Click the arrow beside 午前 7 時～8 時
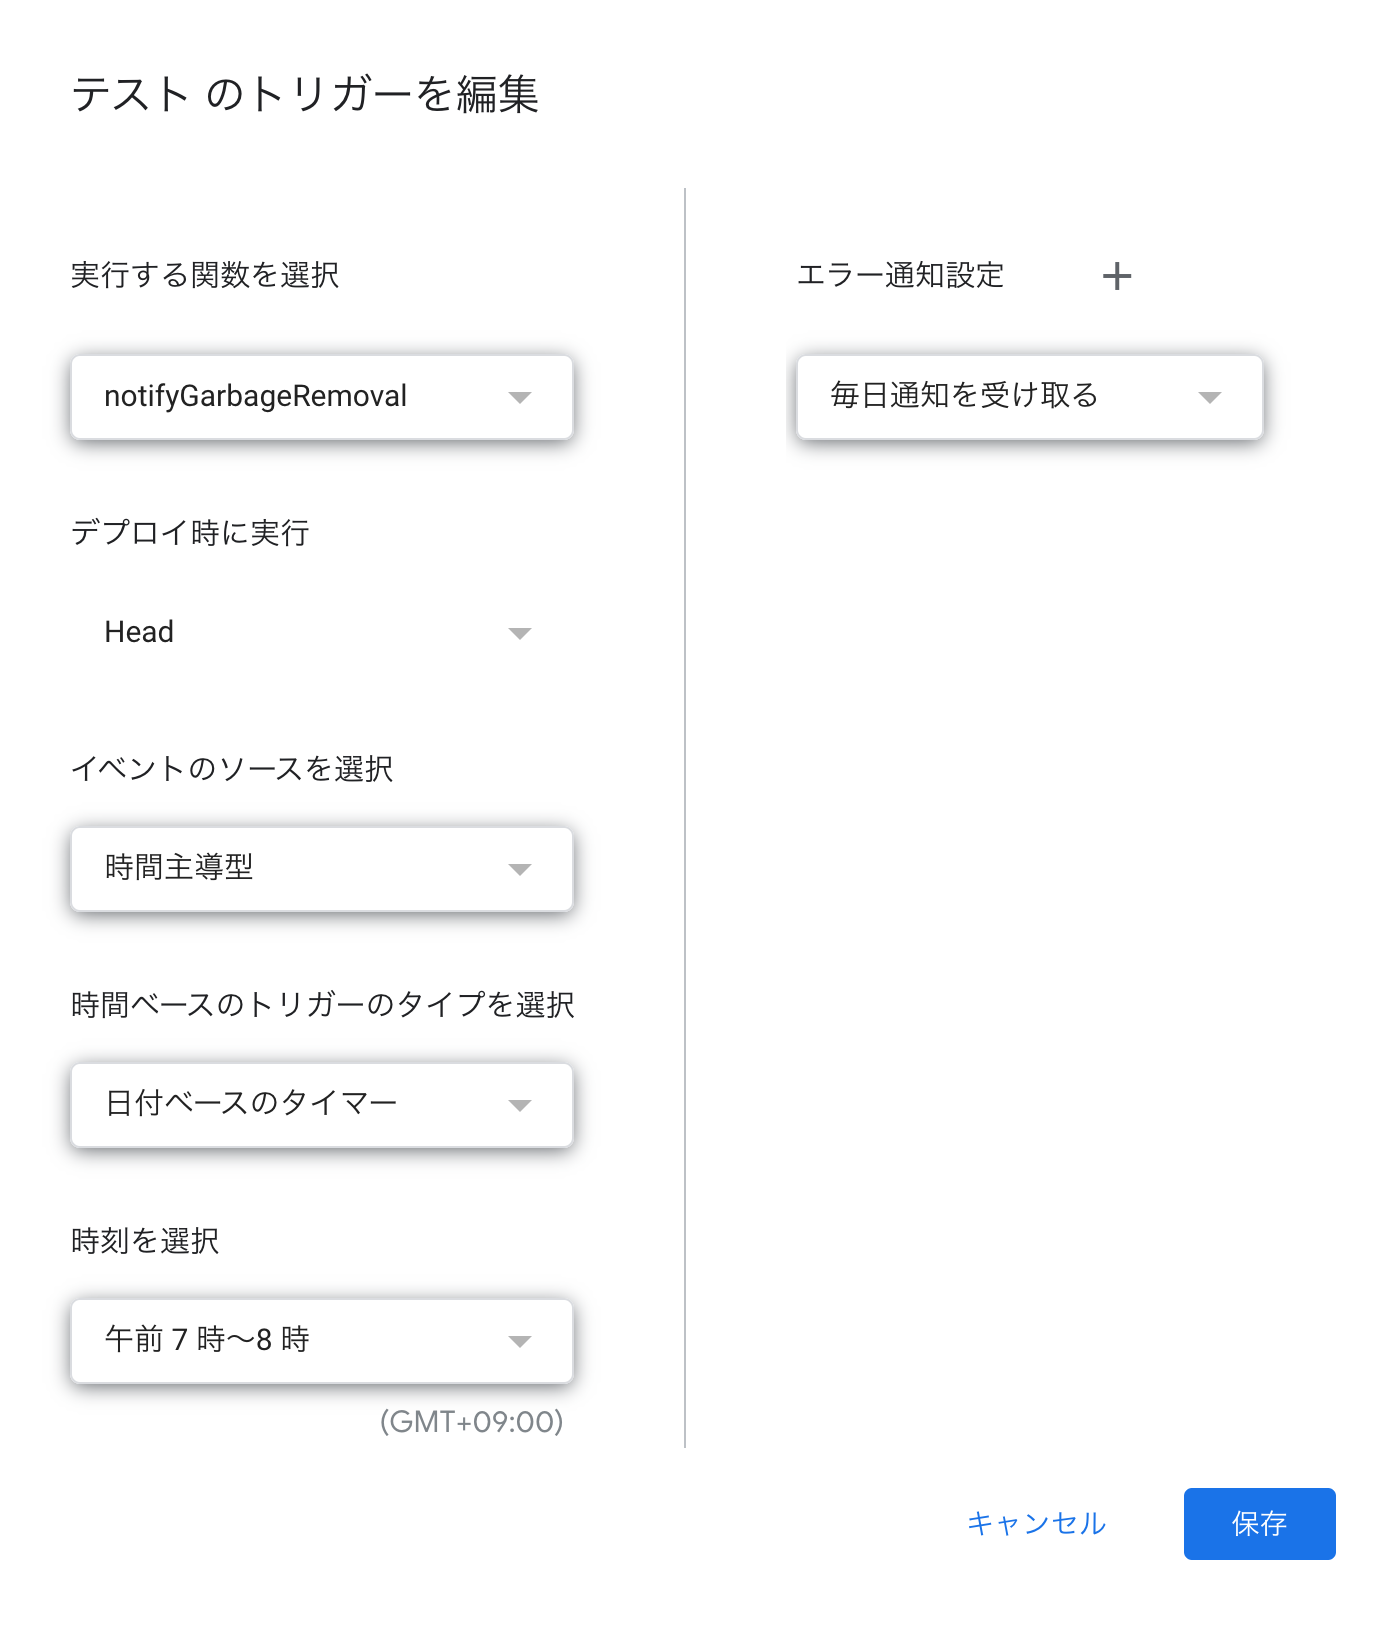 pos(519,1341)
